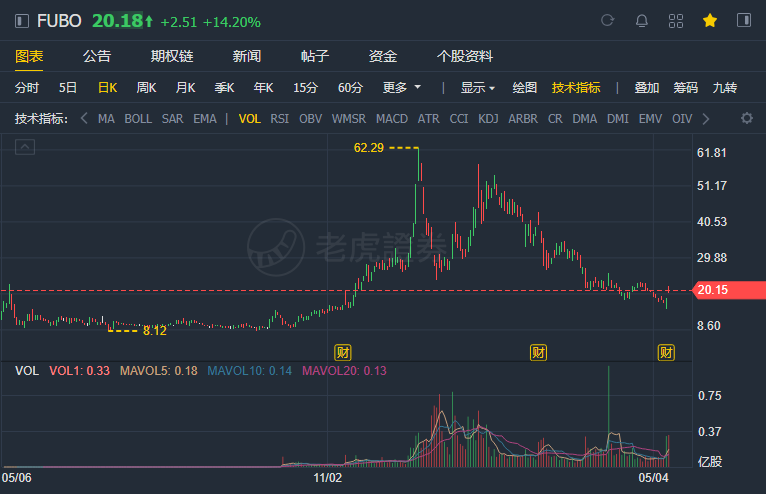Select the KDJ indicator

(x=488, y=119)
